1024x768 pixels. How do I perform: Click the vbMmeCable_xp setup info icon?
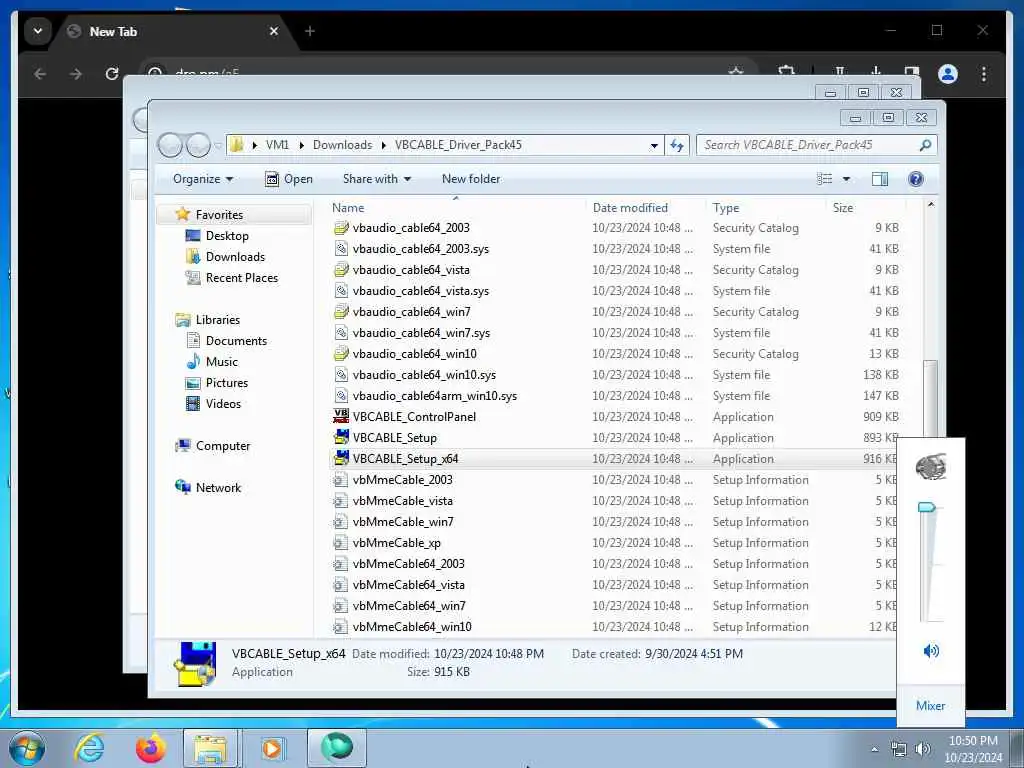pos(341,543)
